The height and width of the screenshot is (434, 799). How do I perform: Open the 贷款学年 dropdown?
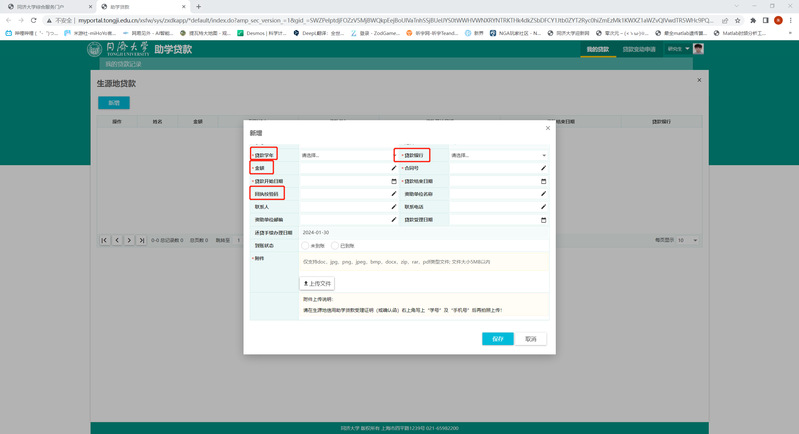pyautogui.click(x=346, y=155)
